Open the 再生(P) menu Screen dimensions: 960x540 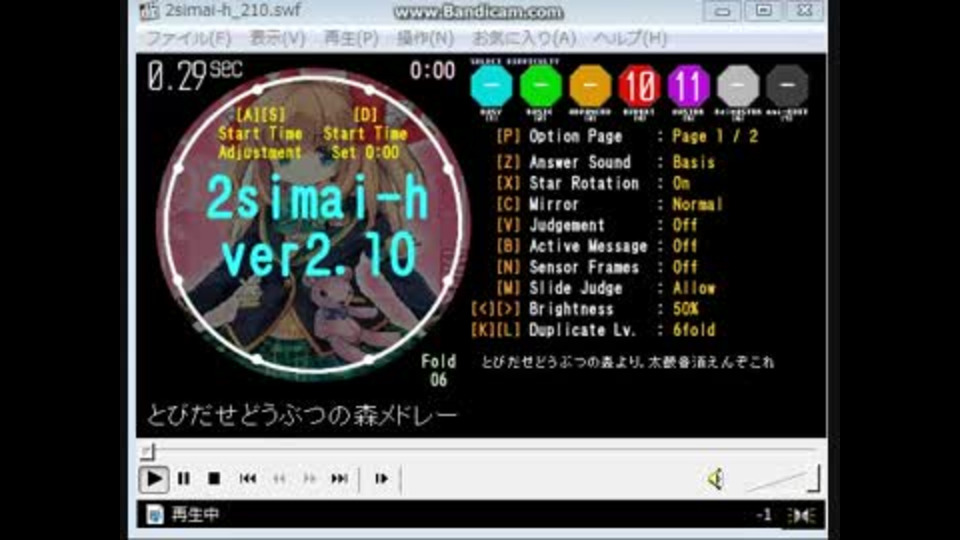(x=351, y=39)
